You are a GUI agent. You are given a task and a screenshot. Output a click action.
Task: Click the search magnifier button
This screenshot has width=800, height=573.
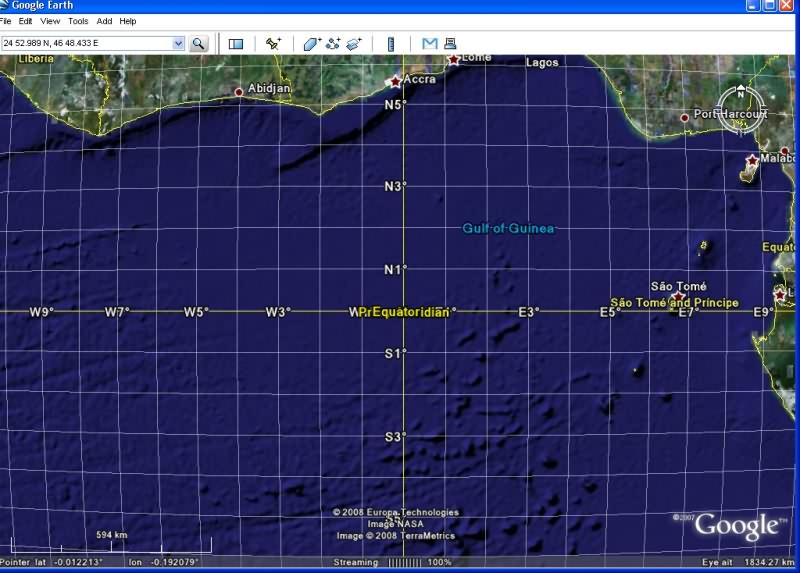(198, 44)
